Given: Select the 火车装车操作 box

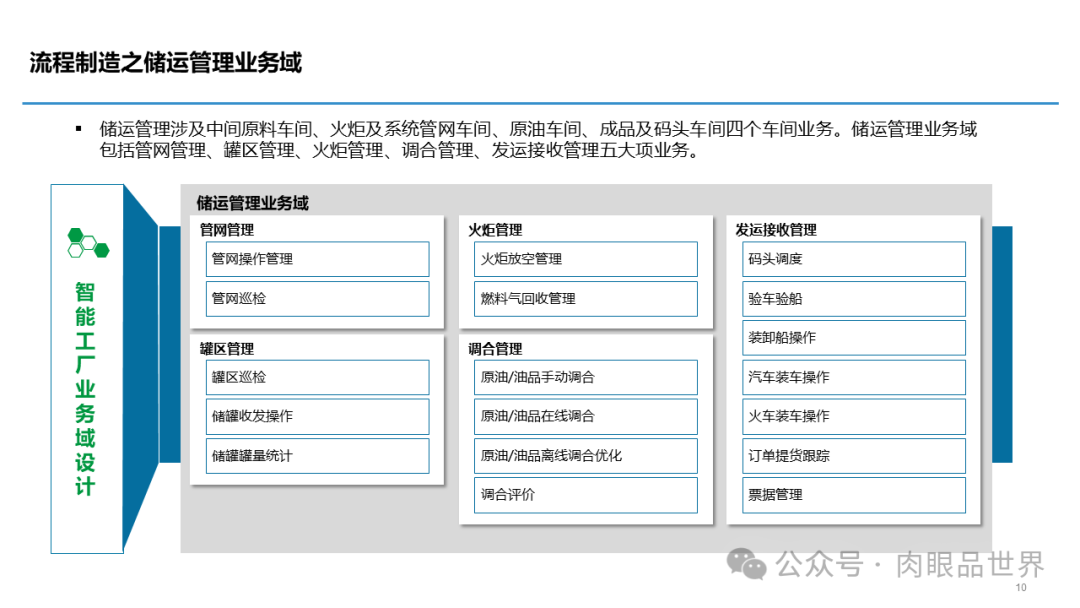Looking at the screenshot, I should point(854,417).
